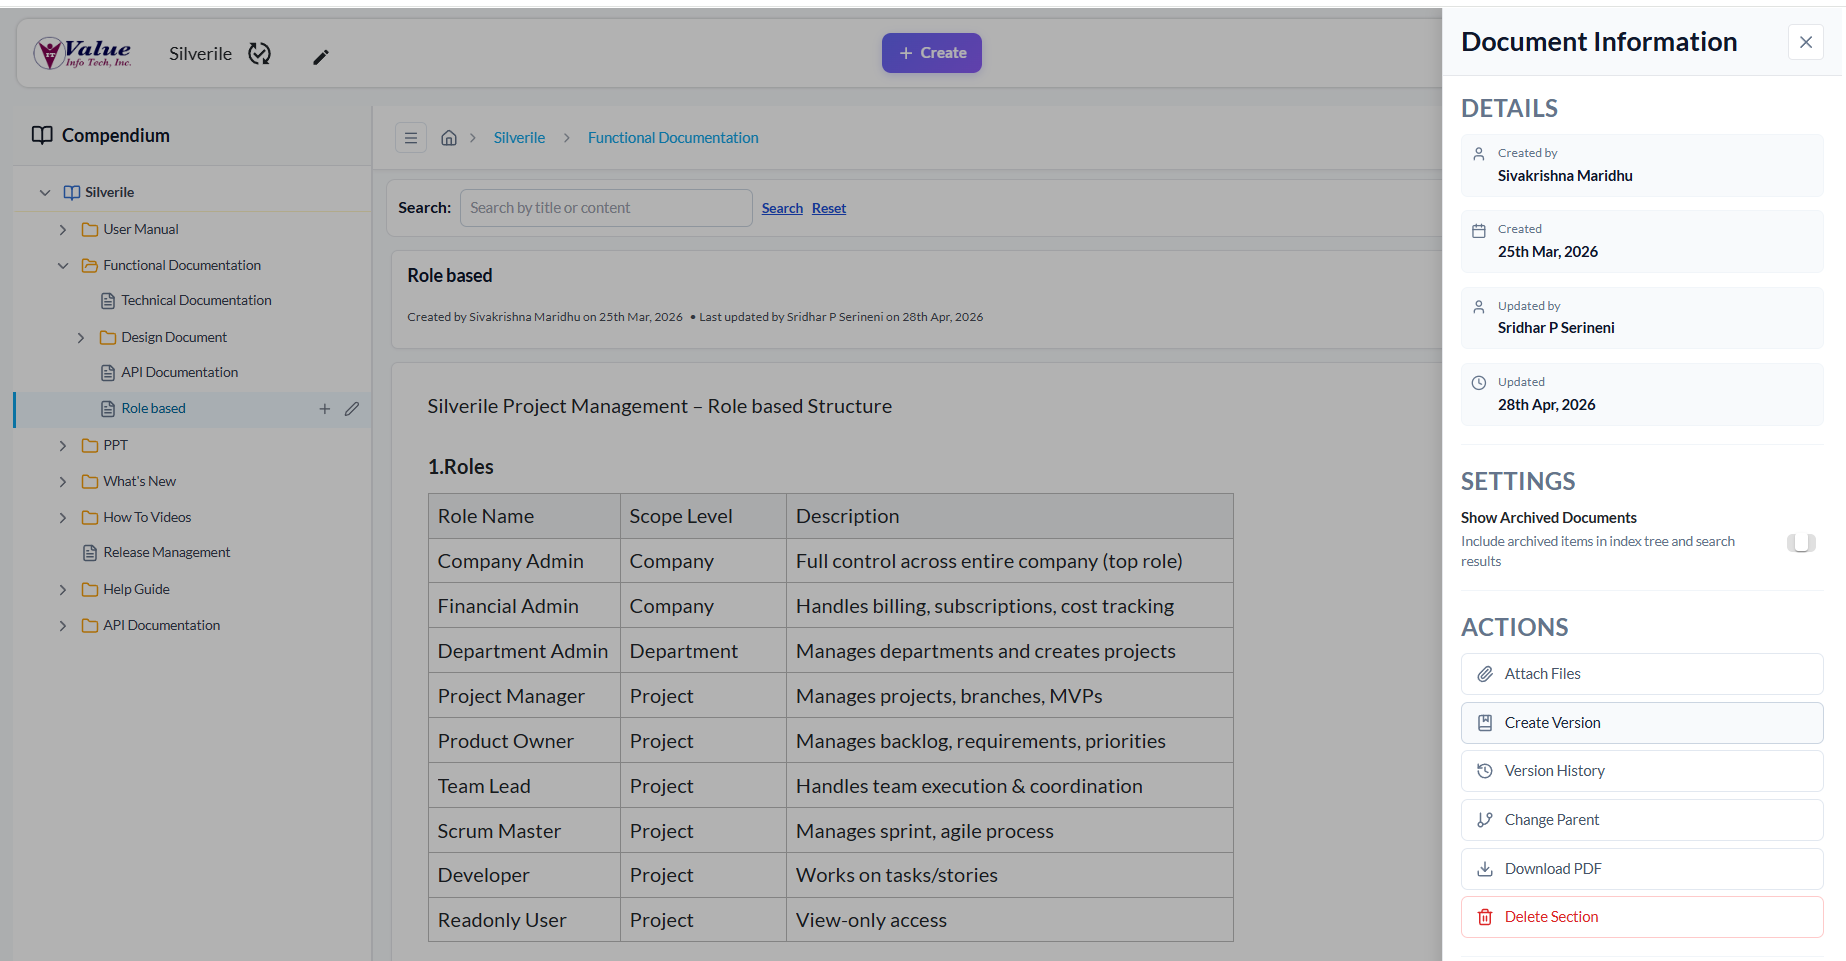Focus the Search by title or content field
This screenshot has width=1846, height=961.
coord(606,208)
